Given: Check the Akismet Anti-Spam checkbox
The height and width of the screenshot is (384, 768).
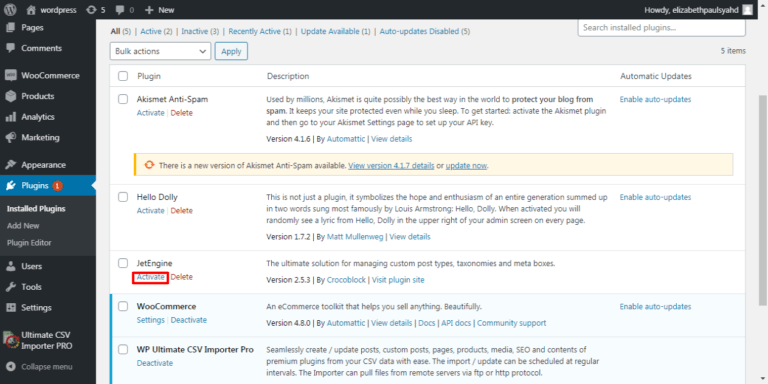Looking at the screenshot, I should [x=123, y=99].
